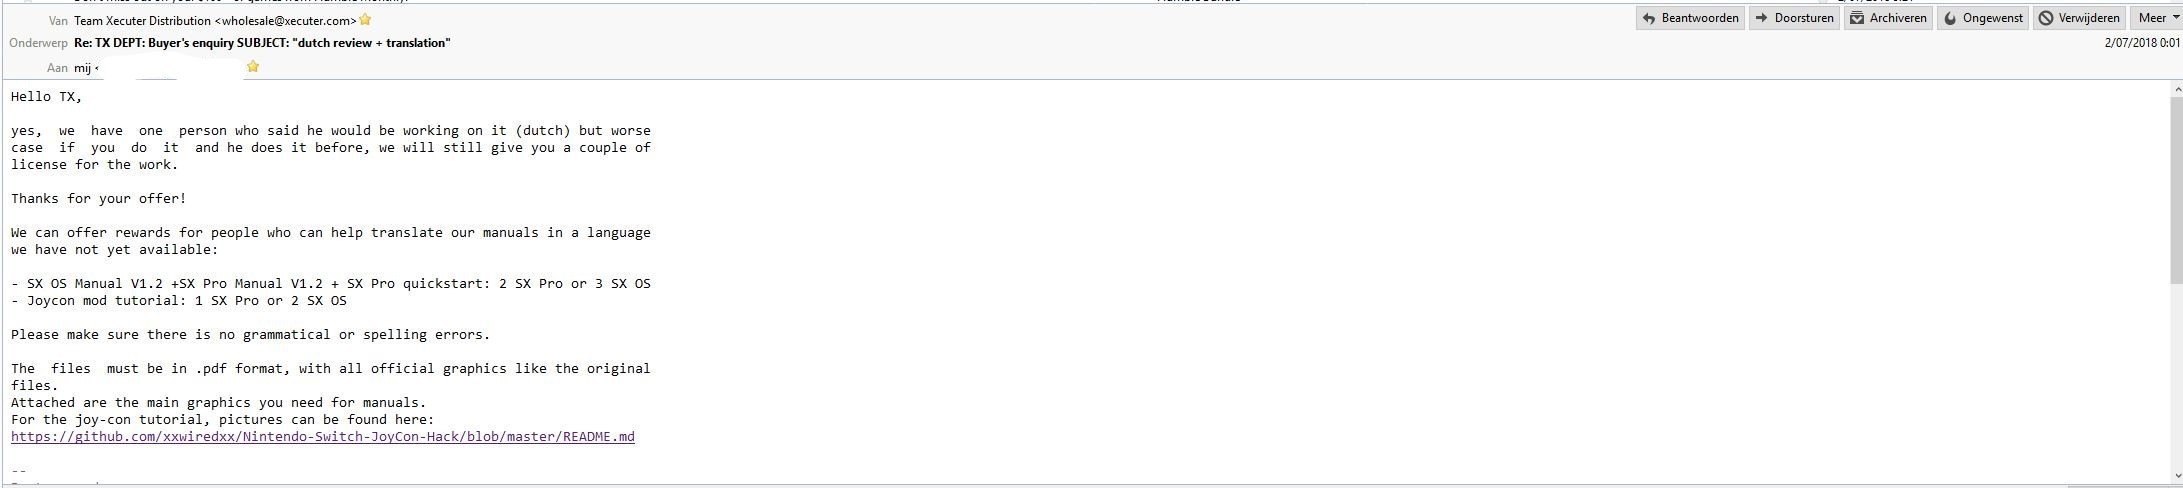Viewport: 2183px width, 488px height.
Task: Click the Van header label
Action: point(58,21)
